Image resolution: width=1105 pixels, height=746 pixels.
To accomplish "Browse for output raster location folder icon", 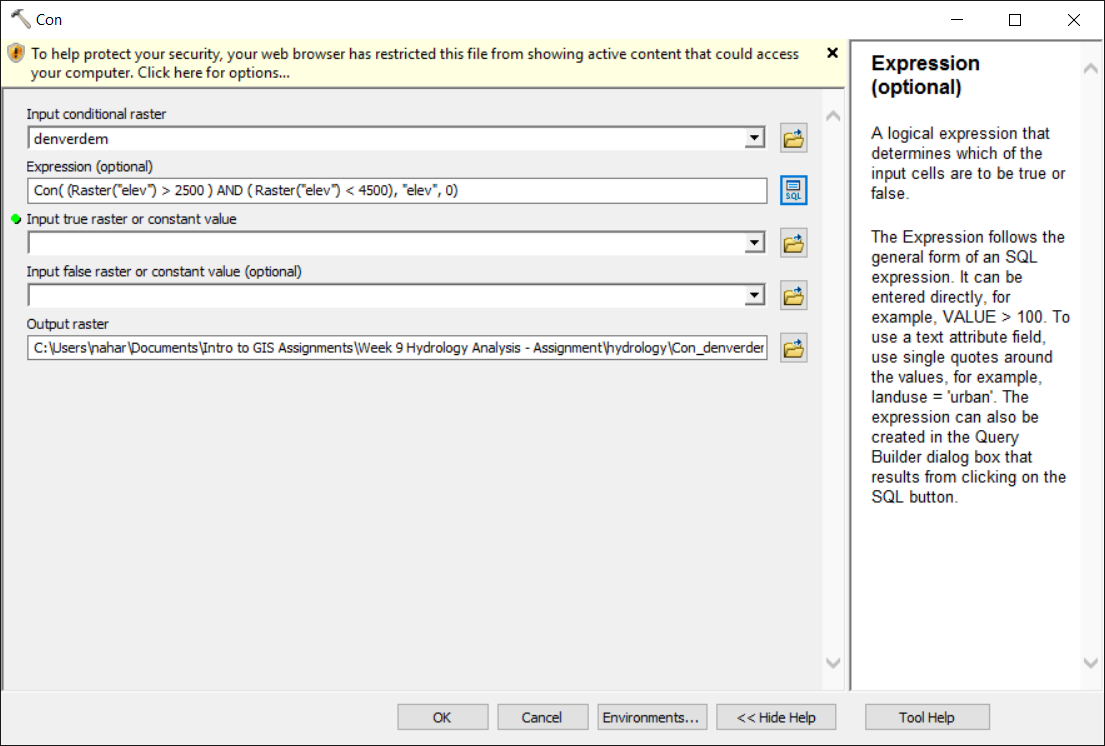I will (x=794, y=348).
